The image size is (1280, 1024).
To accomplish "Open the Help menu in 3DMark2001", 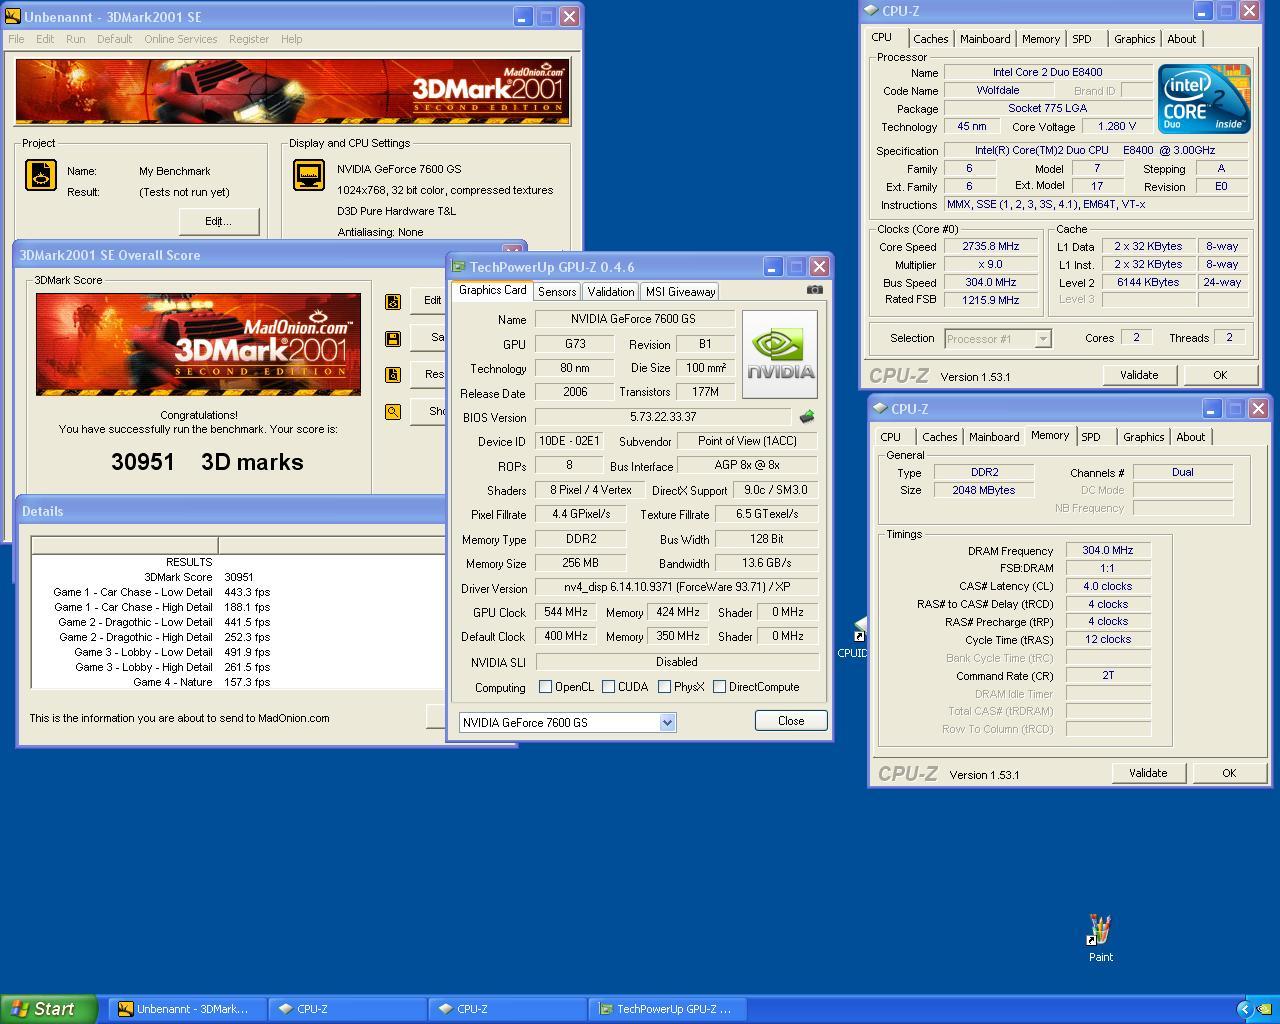I will click(x=291, y=39).
